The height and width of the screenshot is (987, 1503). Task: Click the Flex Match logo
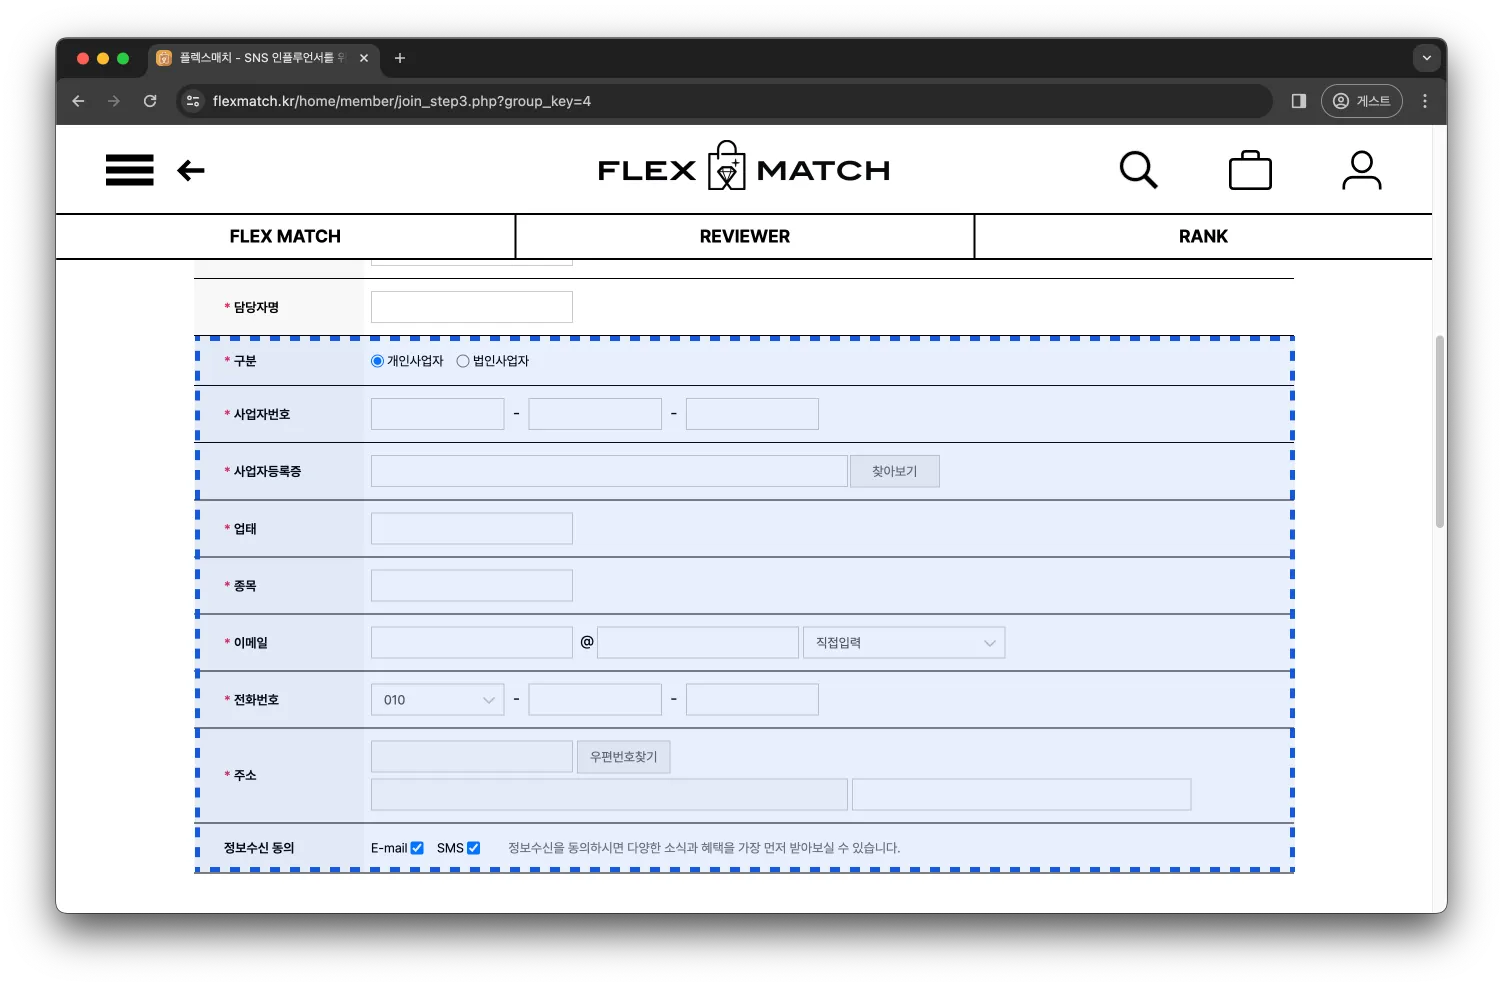point(744,168)
